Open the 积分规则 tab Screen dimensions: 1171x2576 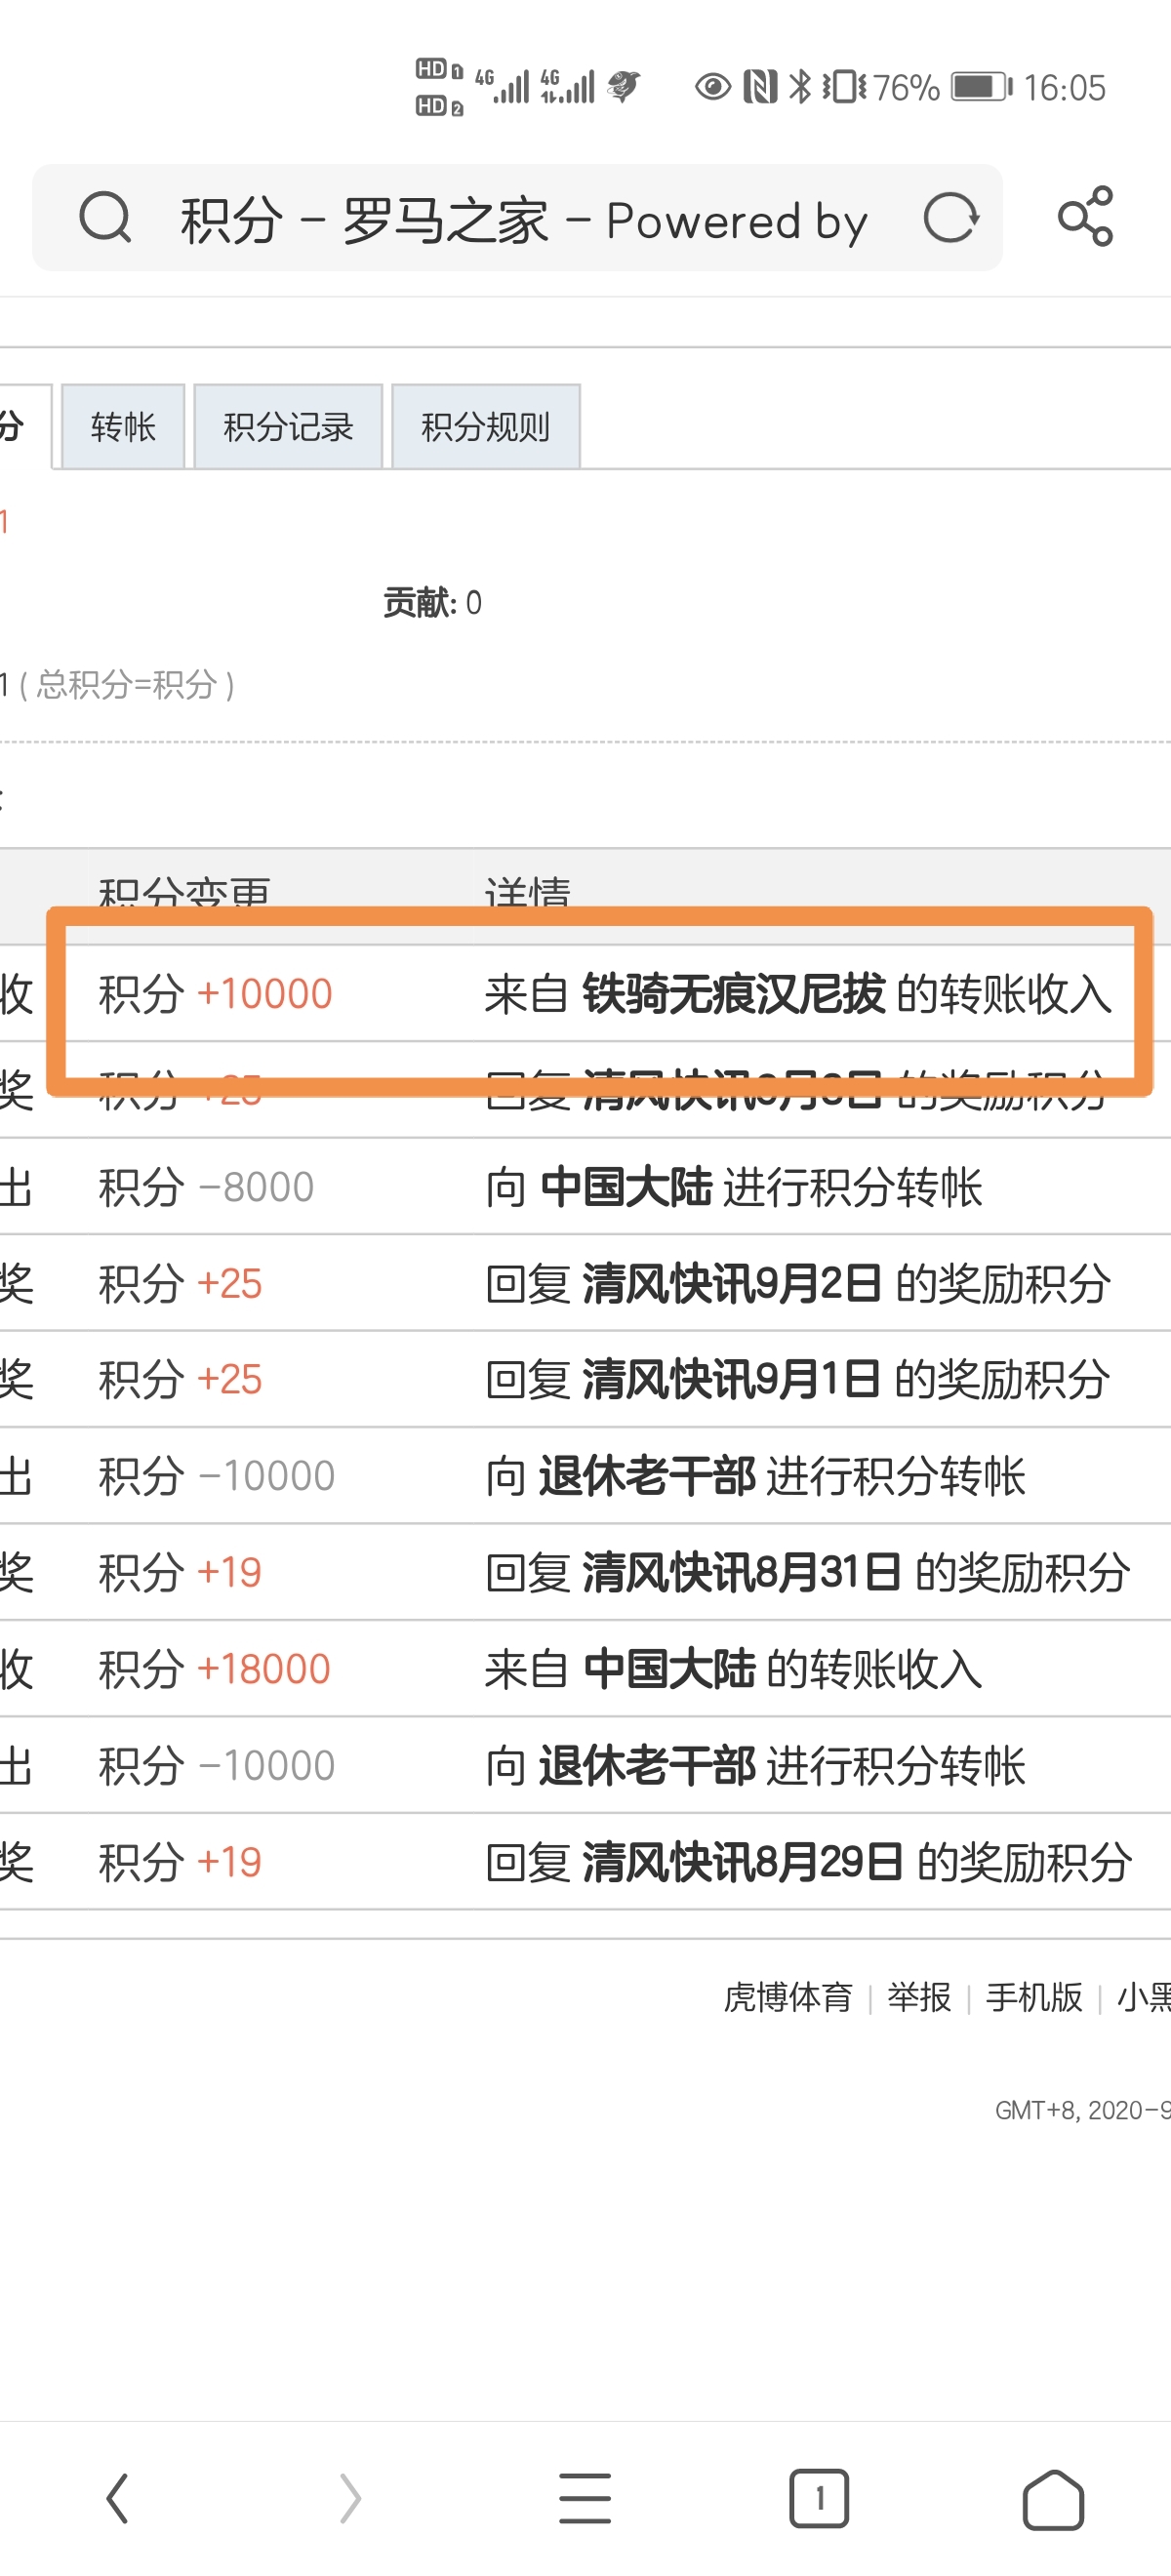486,427
